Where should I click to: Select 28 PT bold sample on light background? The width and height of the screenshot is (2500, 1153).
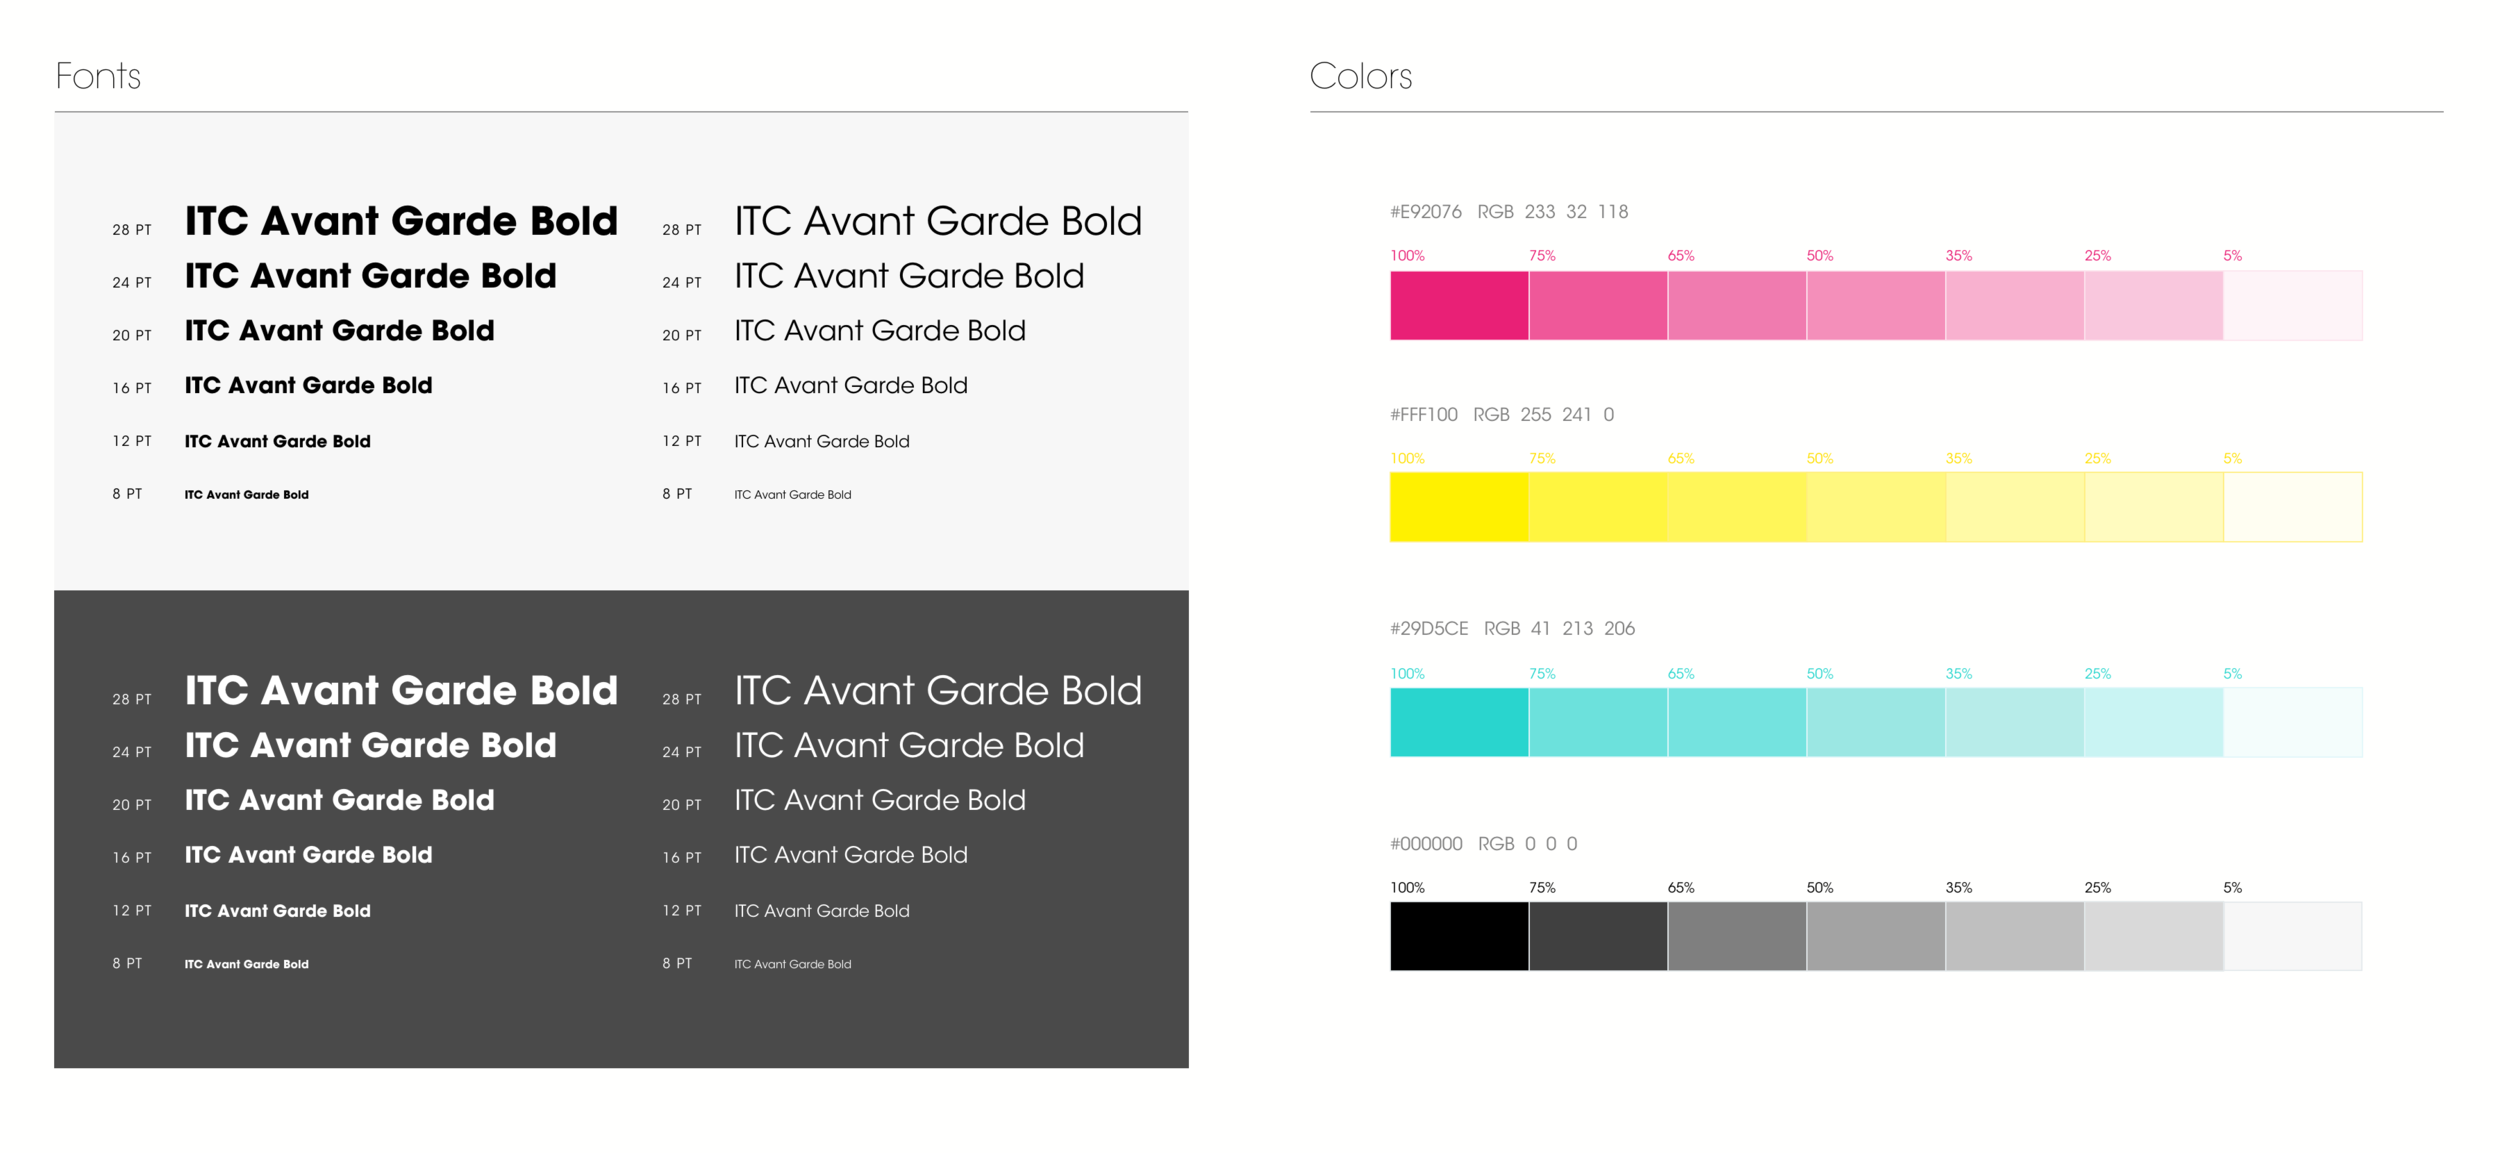pyautogui.click(x=401, y=221)
